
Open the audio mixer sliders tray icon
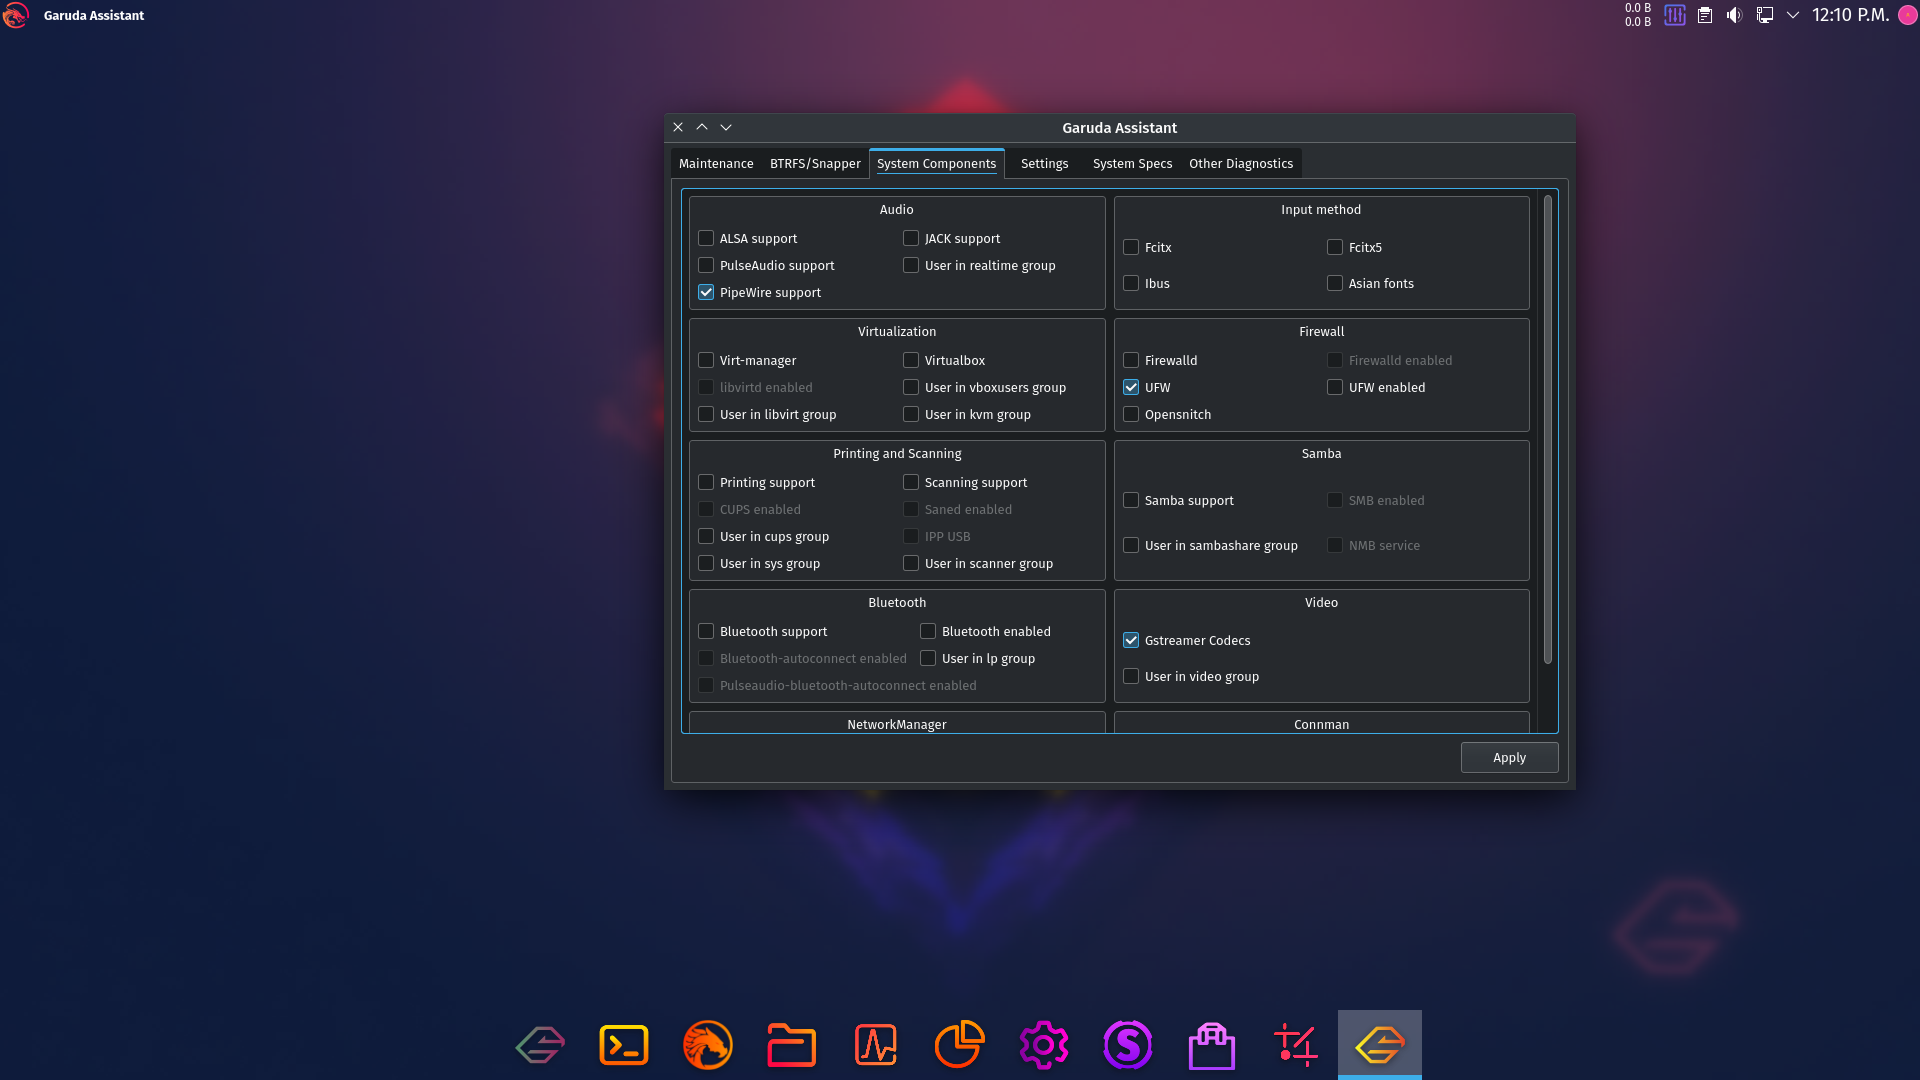tap(1675, 15)
